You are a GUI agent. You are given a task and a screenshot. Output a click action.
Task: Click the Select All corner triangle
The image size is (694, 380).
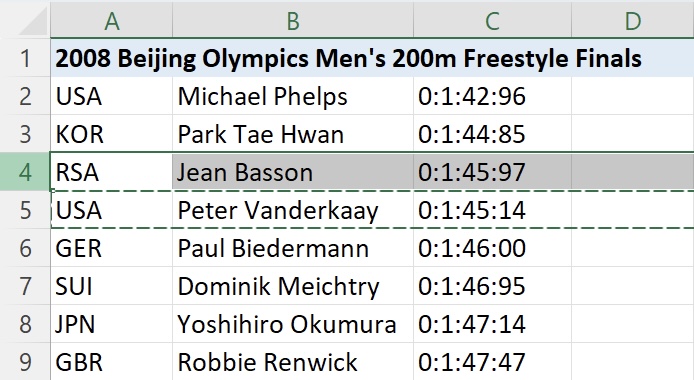click(x=32, y=21)
